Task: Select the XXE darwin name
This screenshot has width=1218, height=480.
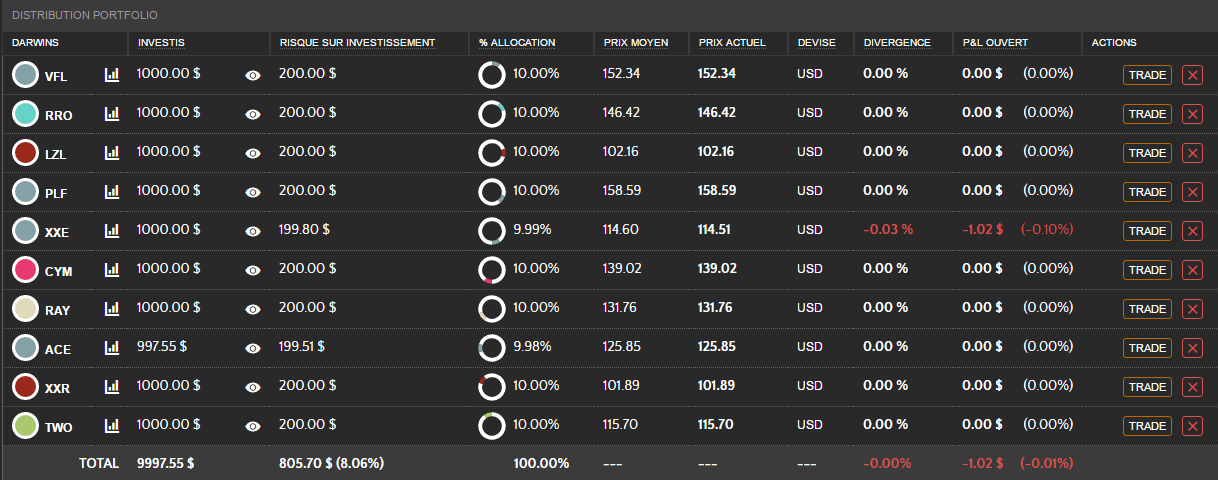Action: [57, 232]
